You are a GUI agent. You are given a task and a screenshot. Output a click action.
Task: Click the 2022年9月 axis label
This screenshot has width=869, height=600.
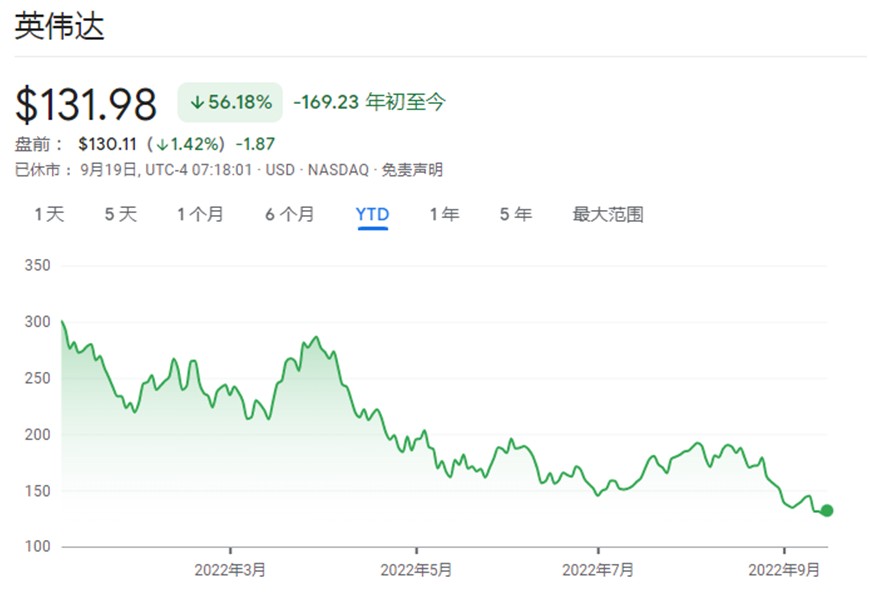[x=784, y=570]
